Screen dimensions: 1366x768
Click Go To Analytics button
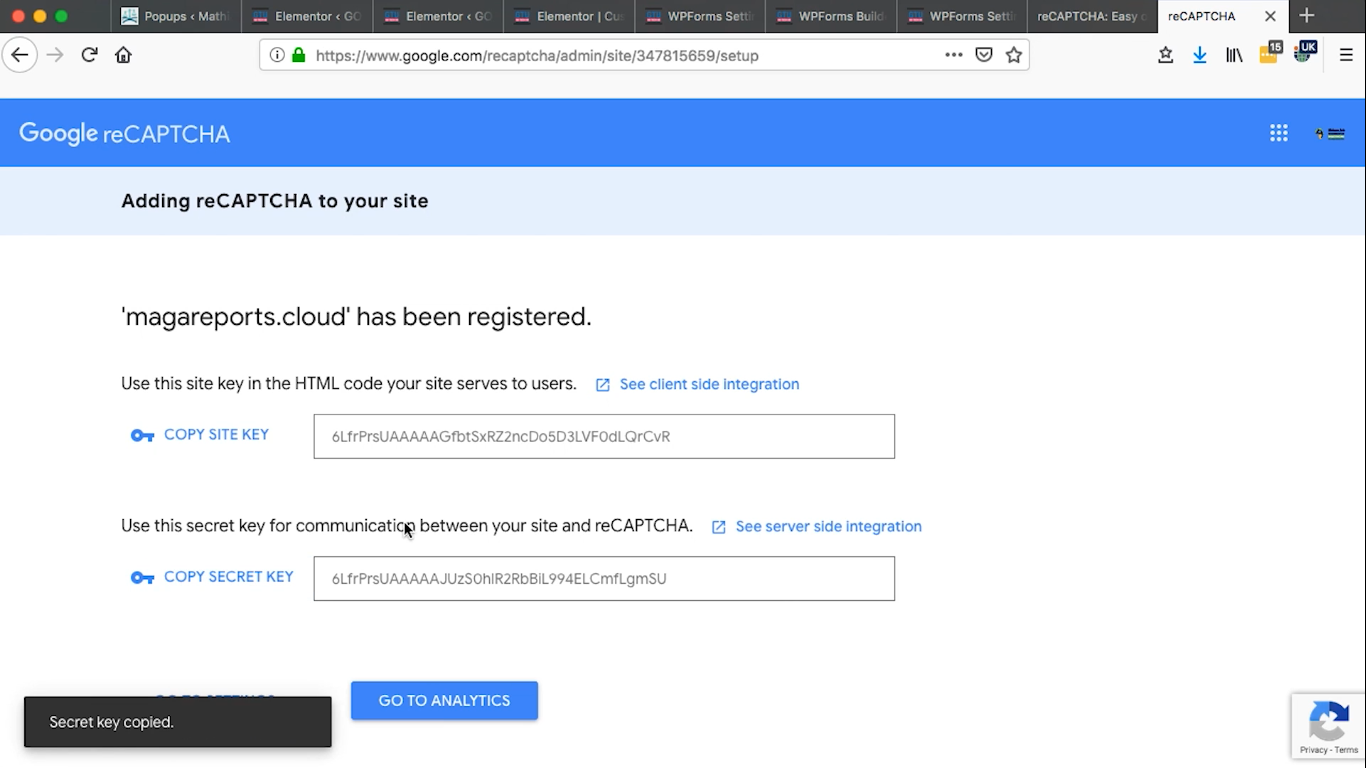click(444, 701)
